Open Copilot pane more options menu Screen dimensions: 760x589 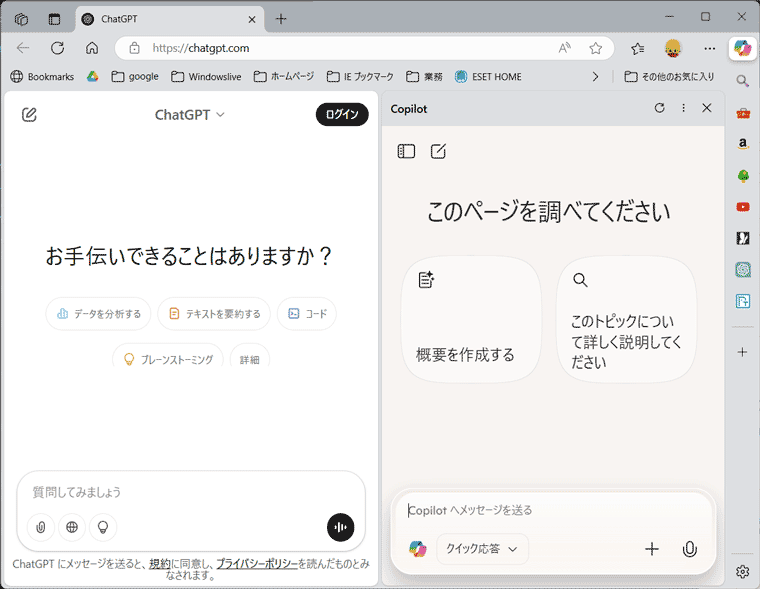pyautogui.click(x=683, y=108)
